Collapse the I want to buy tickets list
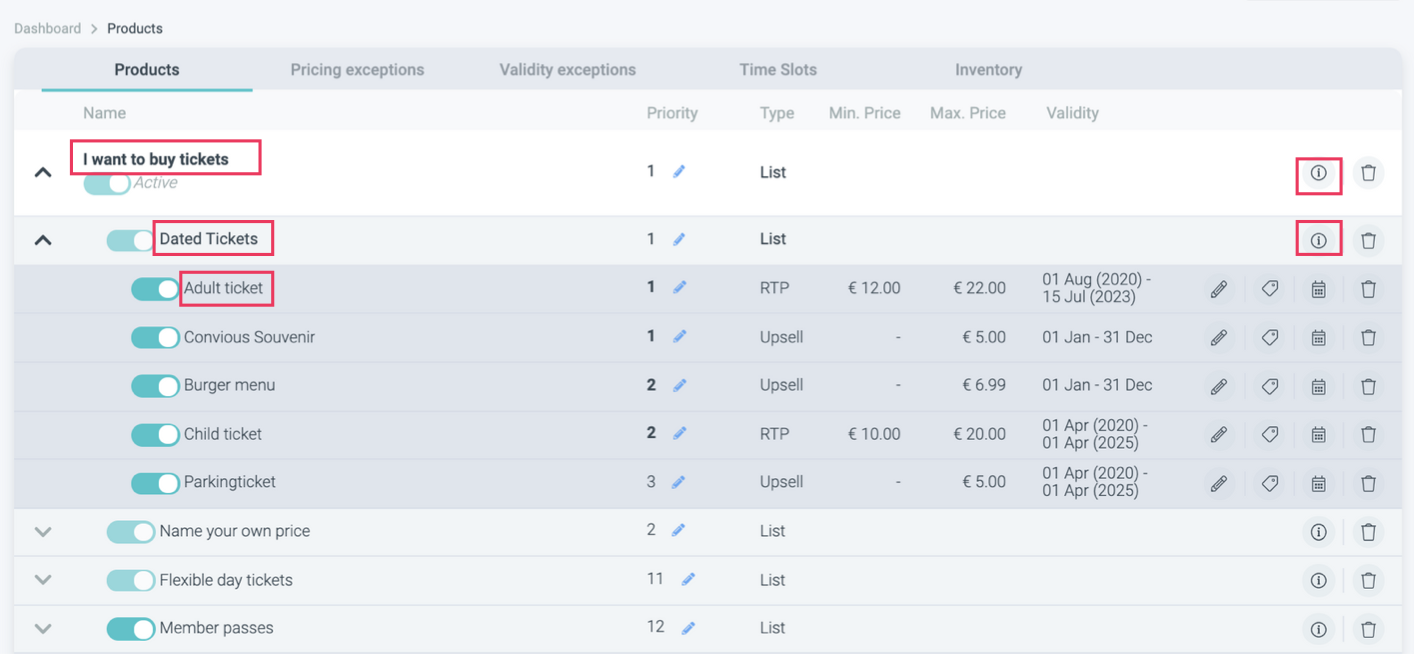 43,172
